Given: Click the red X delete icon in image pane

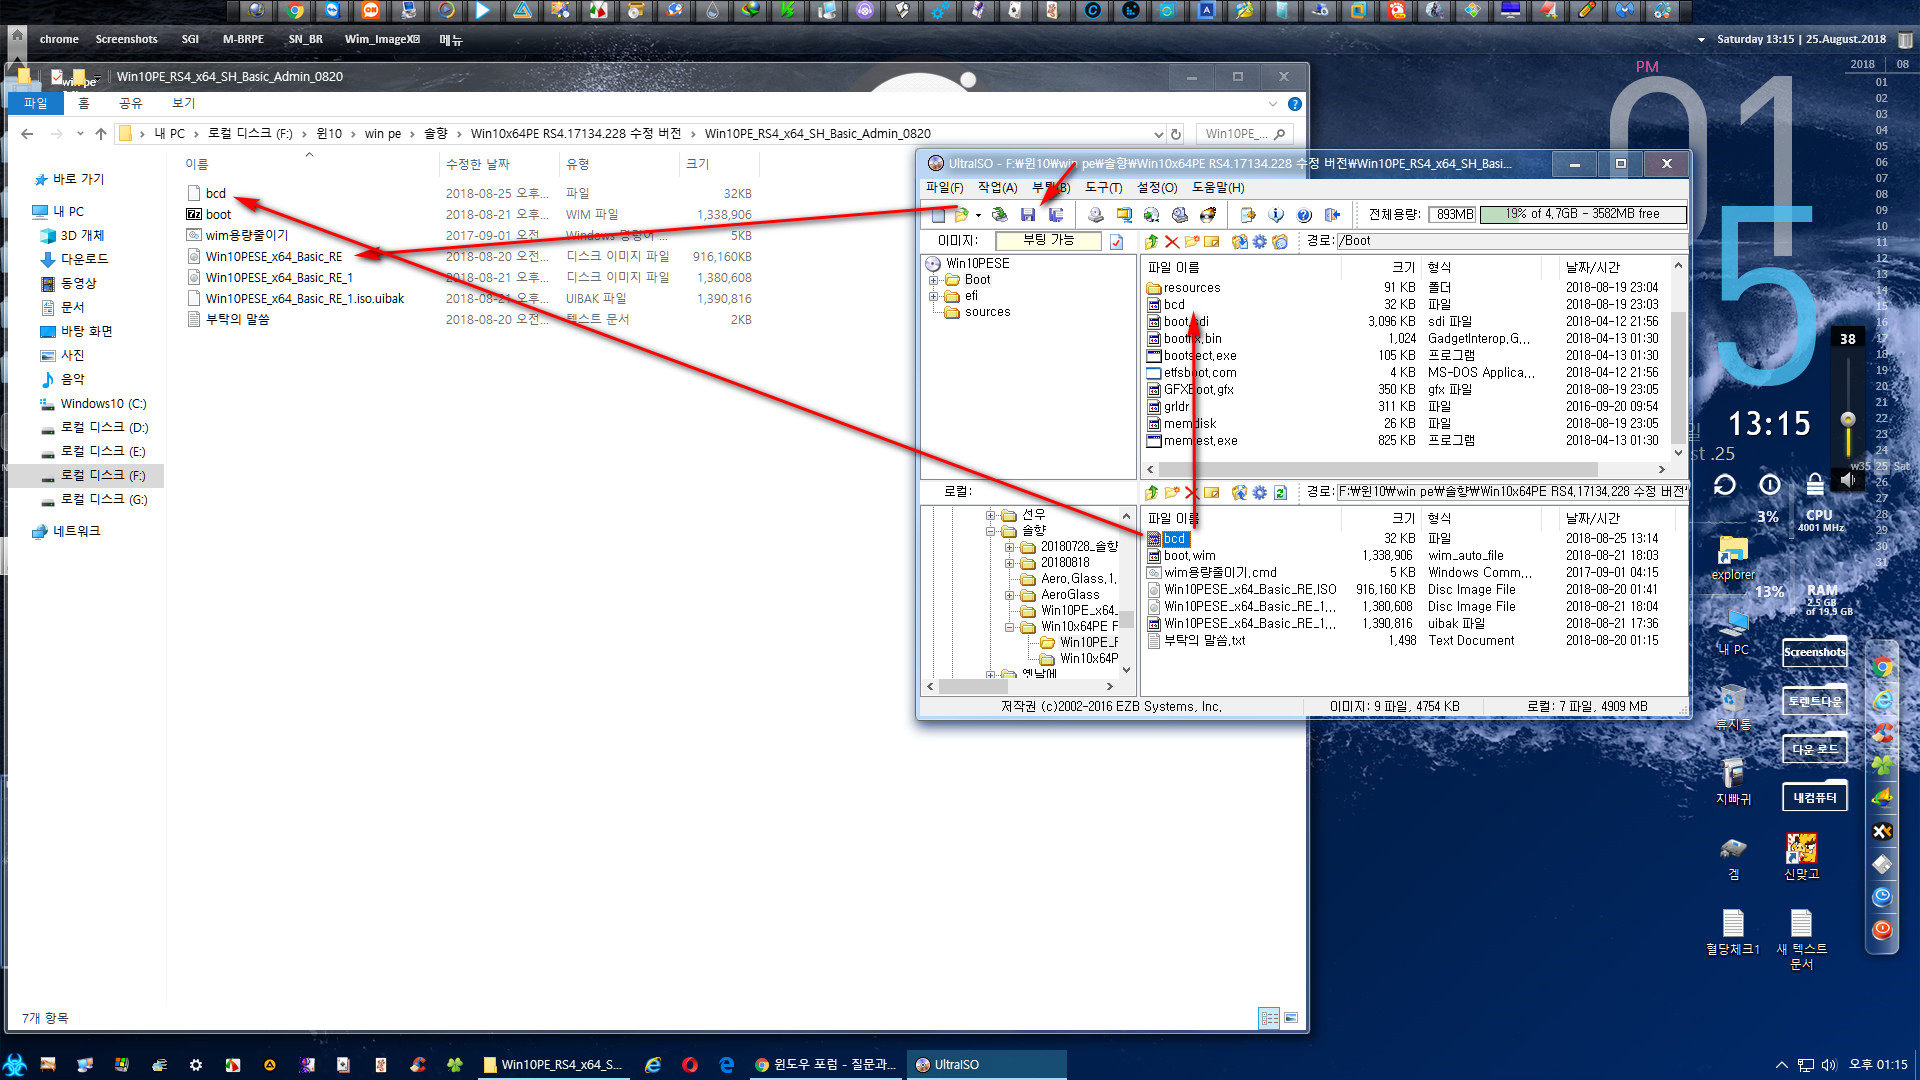Looking at the screenshot, I should pos(1172,241).
